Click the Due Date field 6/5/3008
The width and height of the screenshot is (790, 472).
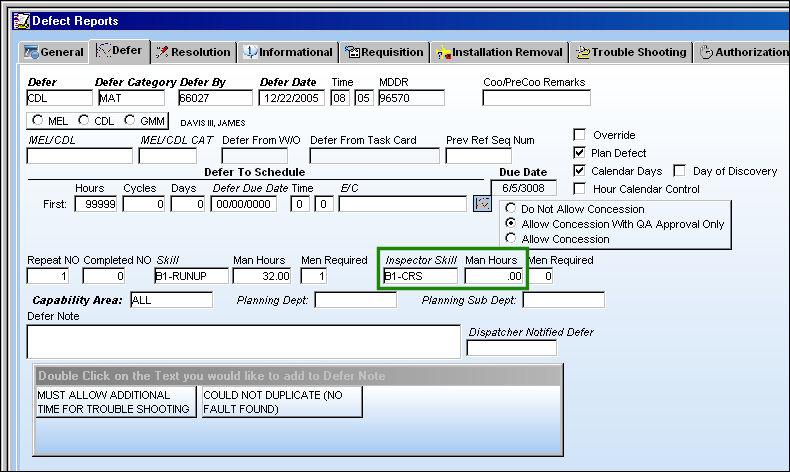point(524,188)
